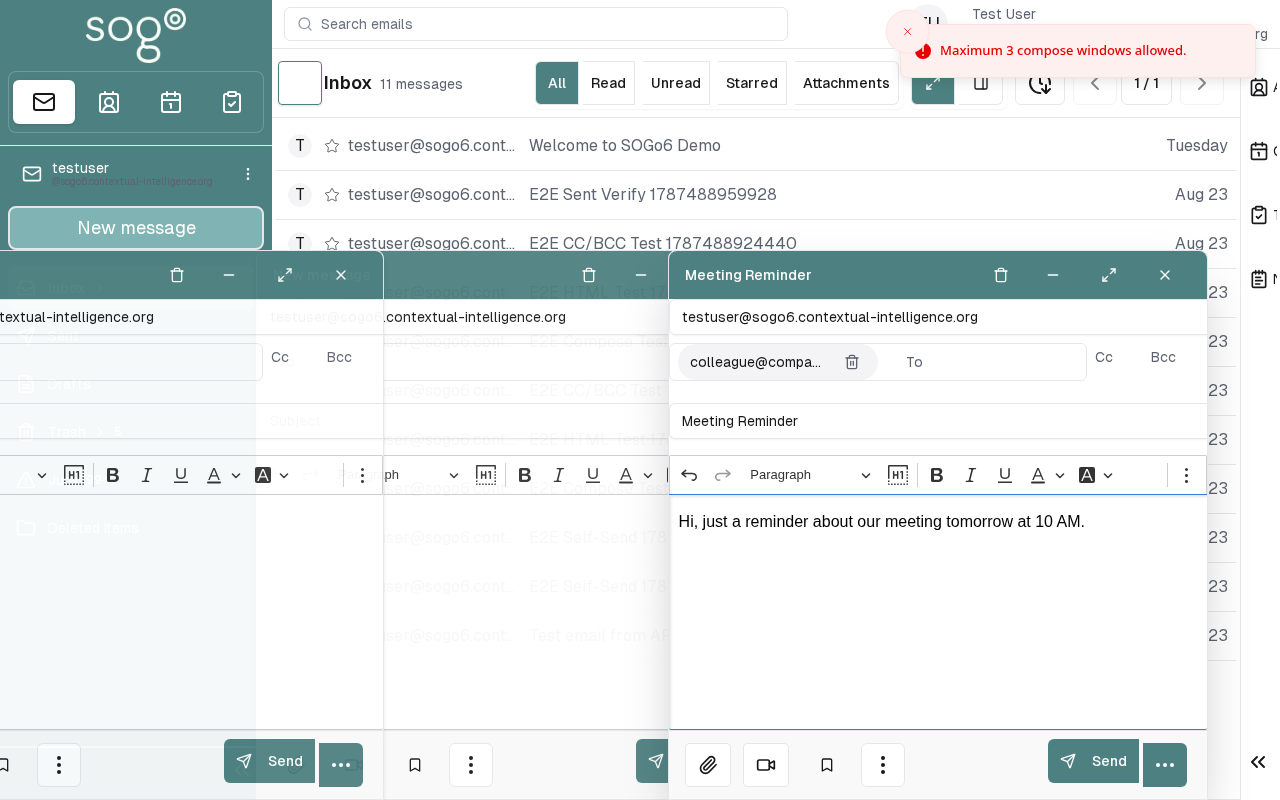Show Cc field in leftmost compose window
Screen dimensions: 1280x800
click(x=280, y=357)
